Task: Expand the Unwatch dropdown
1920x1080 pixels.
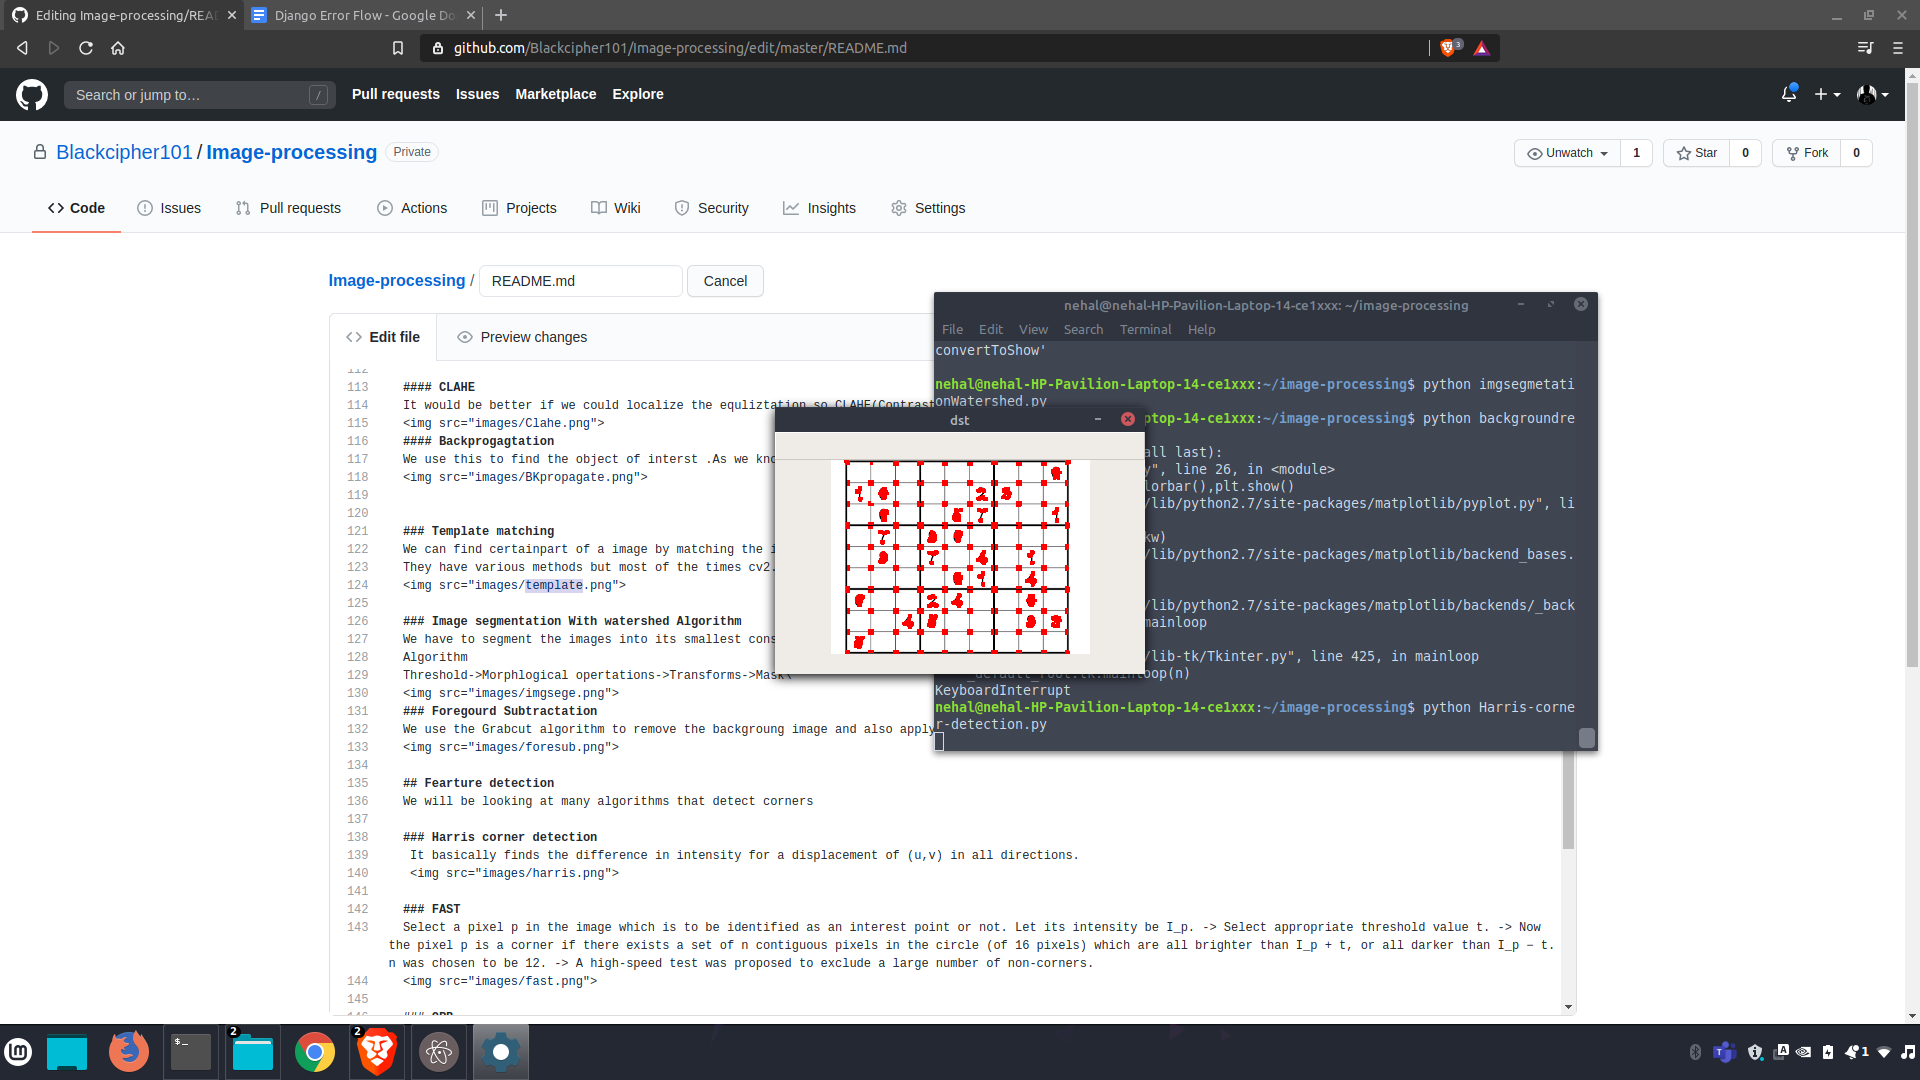Action: [x=1567, y=153]
